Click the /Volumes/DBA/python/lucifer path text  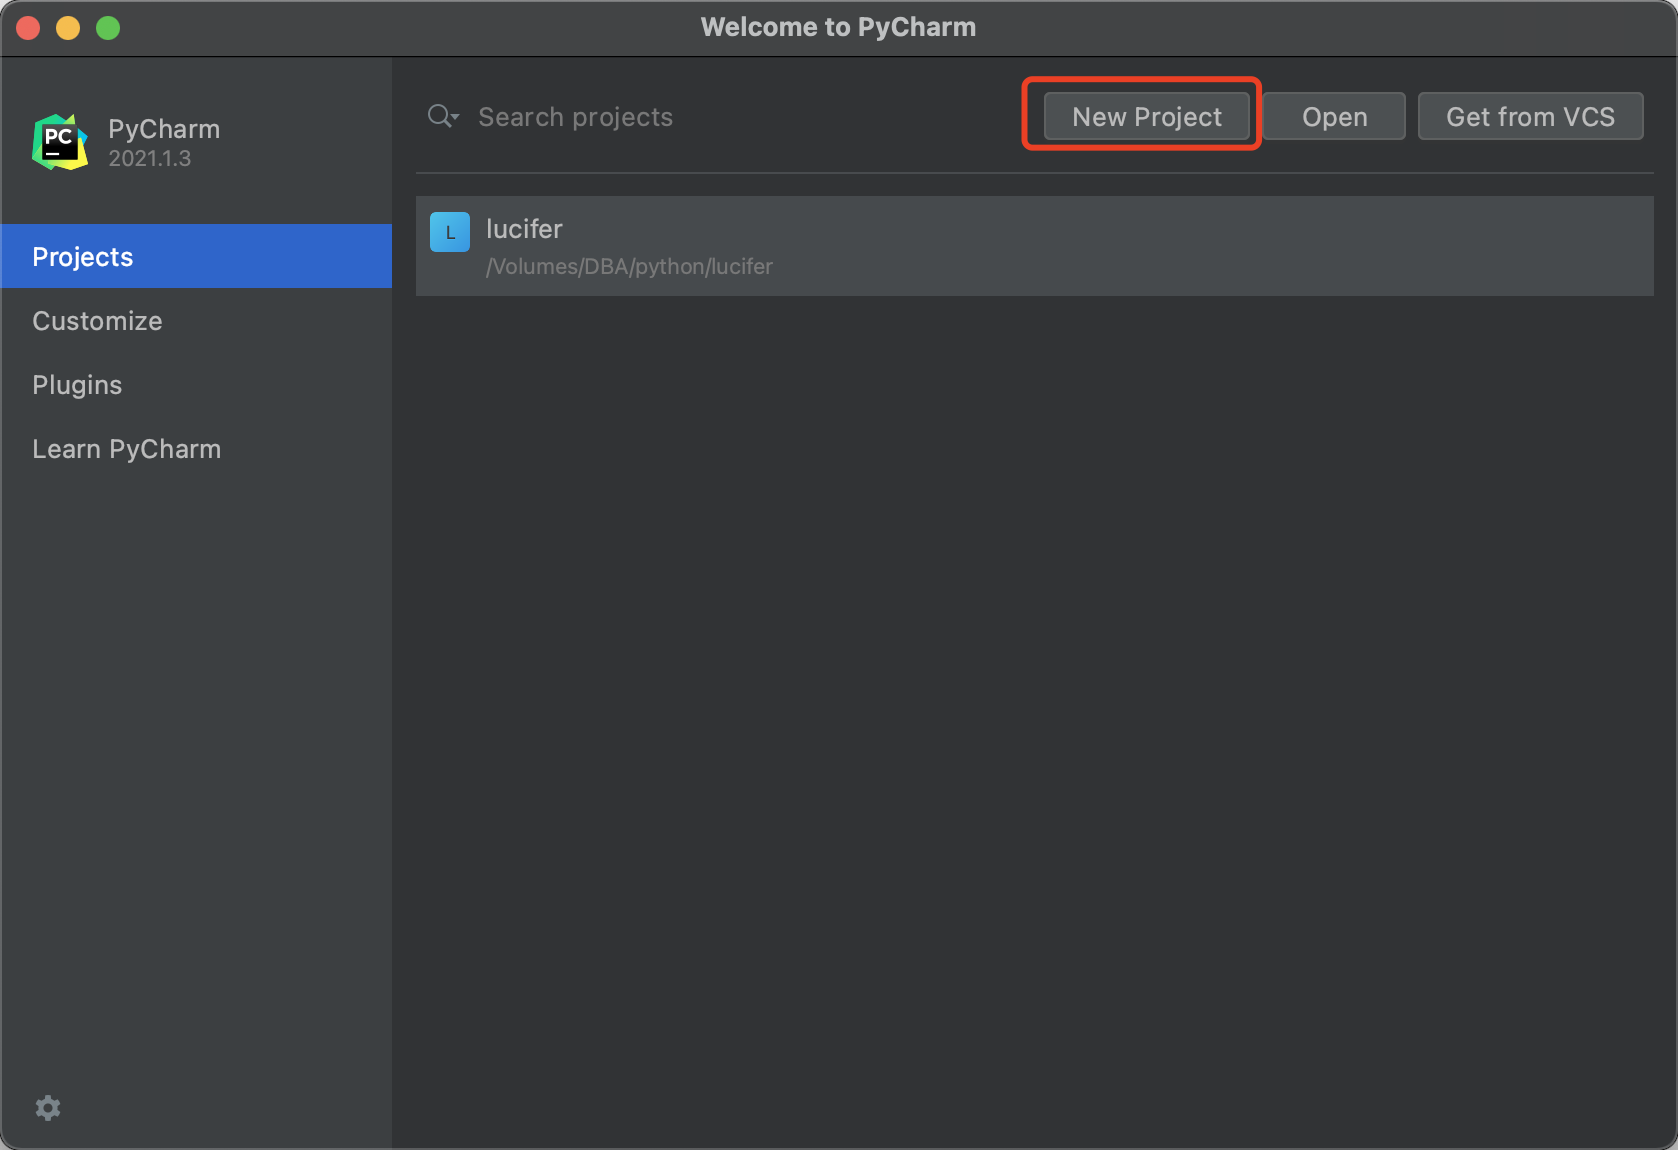[629, 266]
